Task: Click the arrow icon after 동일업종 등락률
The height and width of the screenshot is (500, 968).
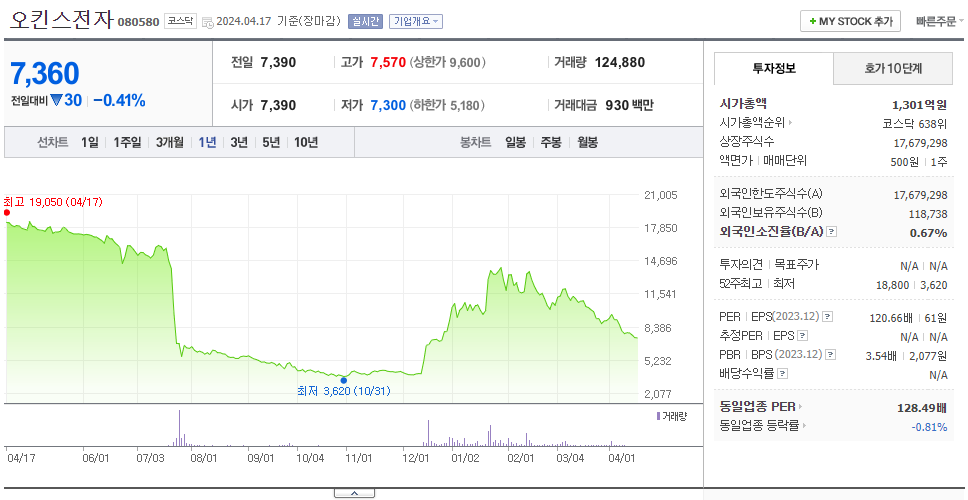Action: (804, 425)
